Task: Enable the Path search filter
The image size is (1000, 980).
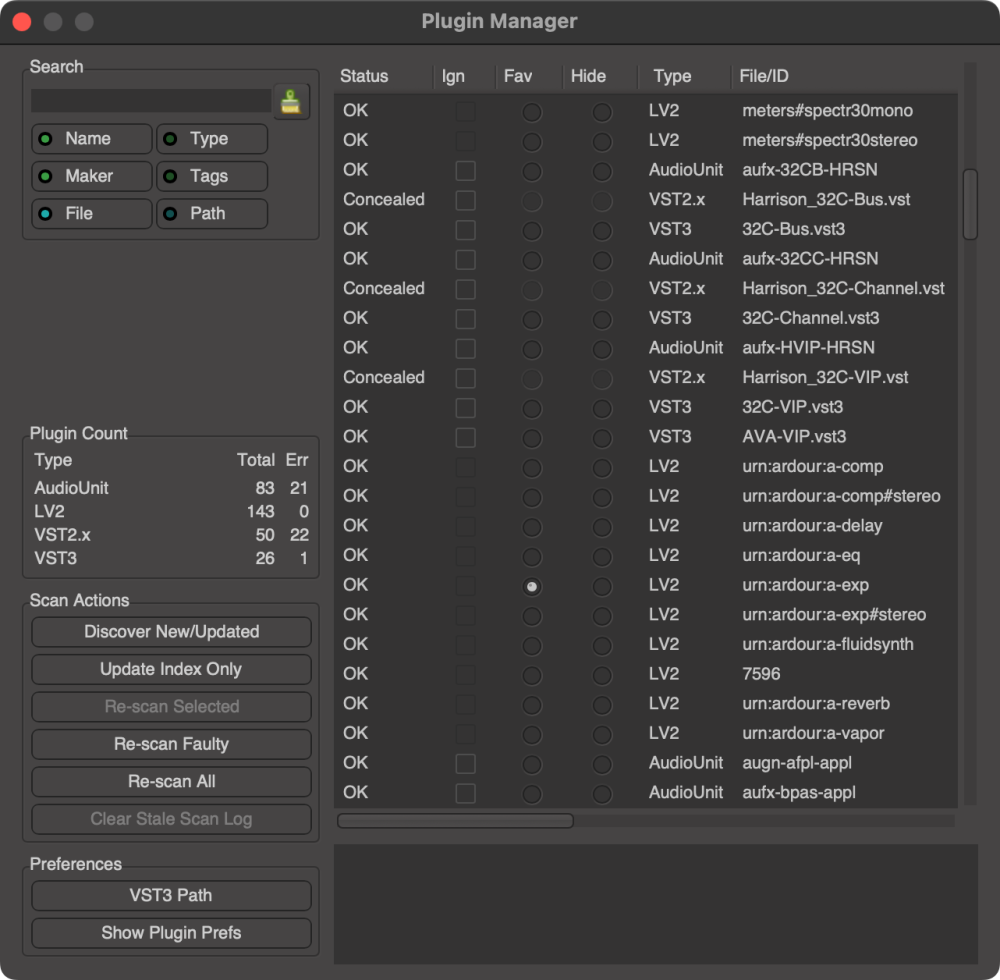Action: tap(211, 213)
